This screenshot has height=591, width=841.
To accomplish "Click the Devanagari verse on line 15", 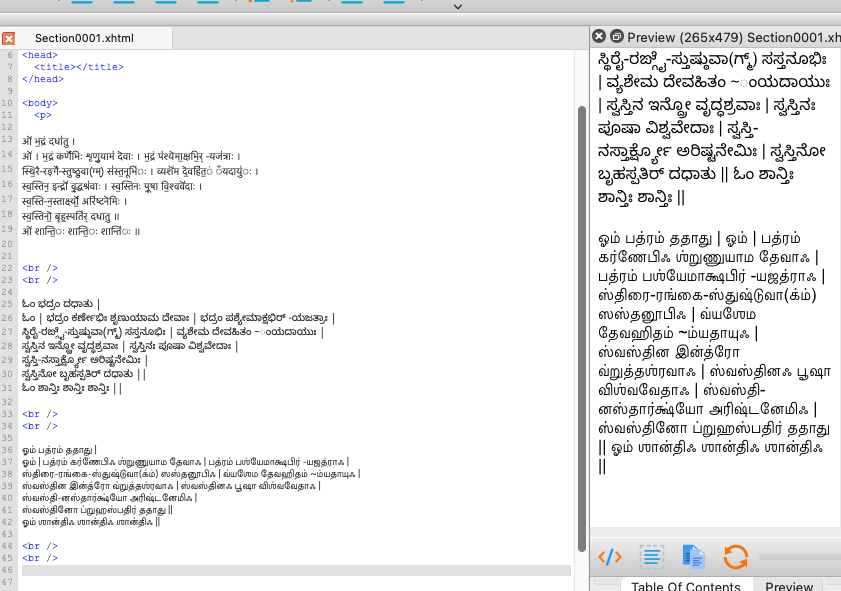I will pyautogui.click(x=141, y=172).
